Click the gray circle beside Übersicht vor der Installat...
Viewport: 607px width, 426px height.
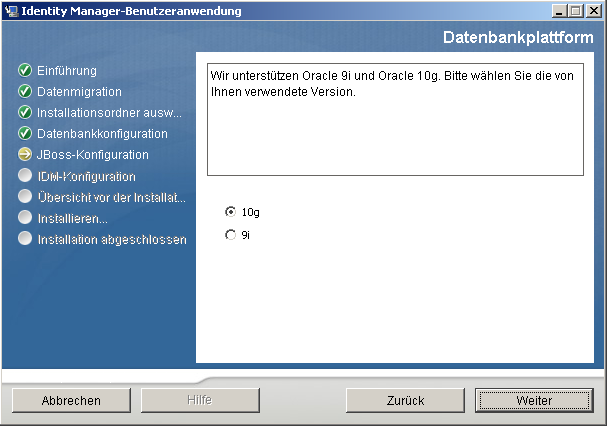tap(25, 196)
